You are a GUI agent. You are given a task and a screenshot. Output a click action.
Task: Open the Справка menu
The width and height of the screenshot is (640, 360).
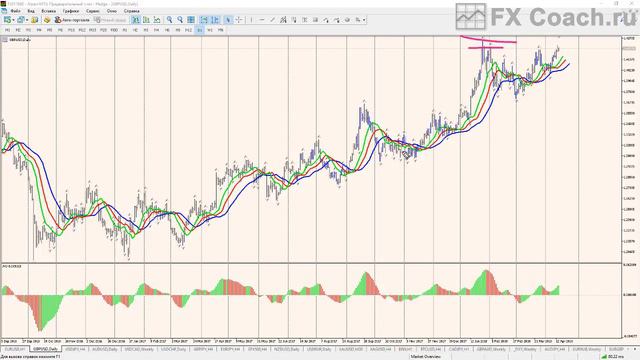point(131,11)
